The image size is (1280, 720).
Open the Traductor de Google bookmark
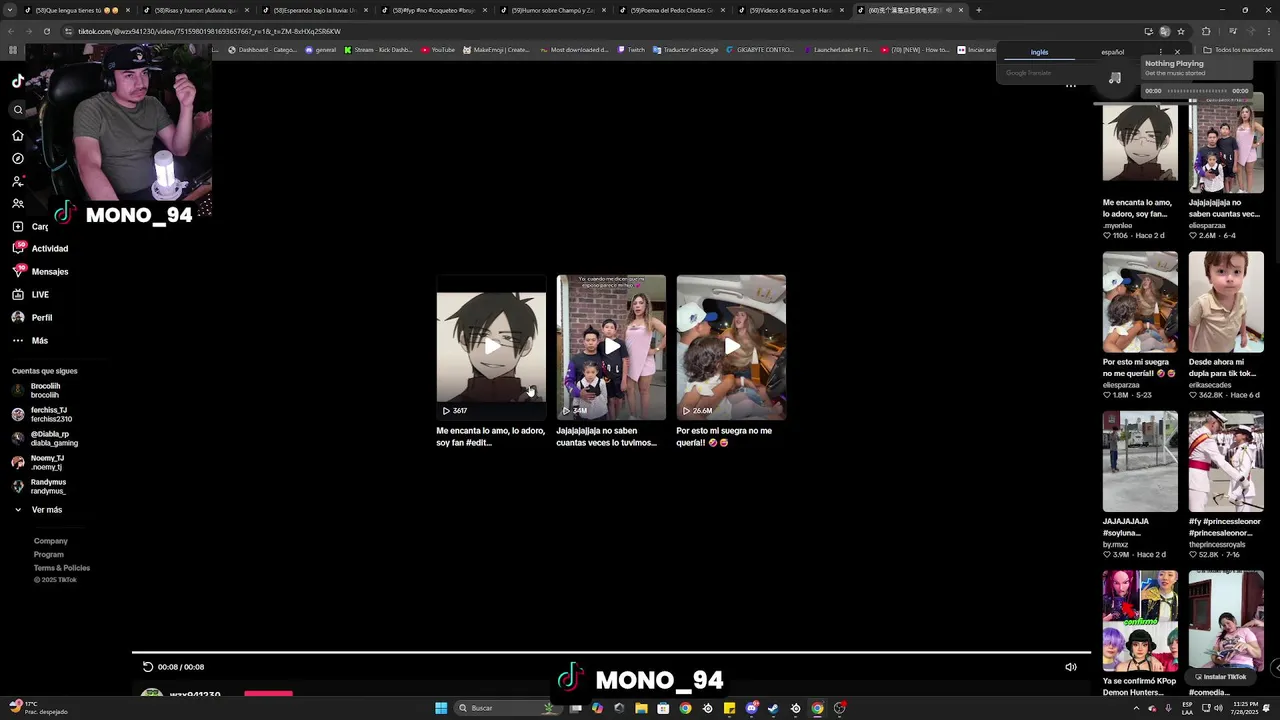[685, 50]
